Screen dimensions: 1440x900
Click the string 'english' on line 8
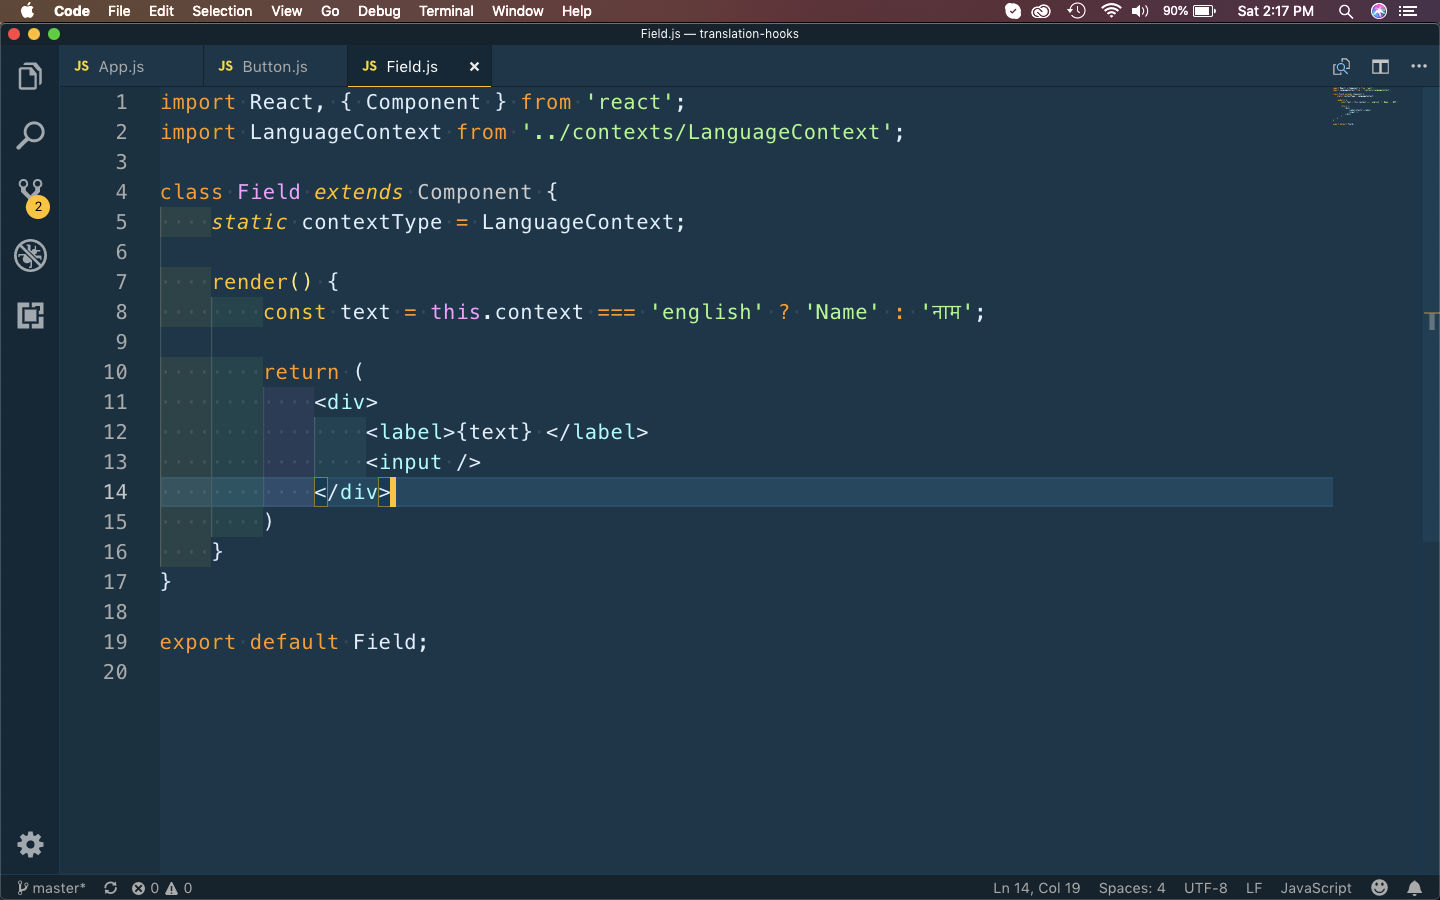coord(707,312)
